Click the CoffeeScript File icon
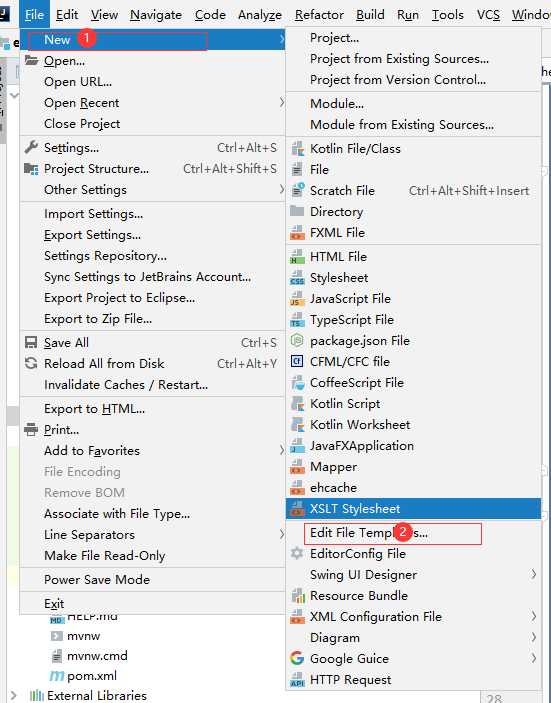 point(297,382)
